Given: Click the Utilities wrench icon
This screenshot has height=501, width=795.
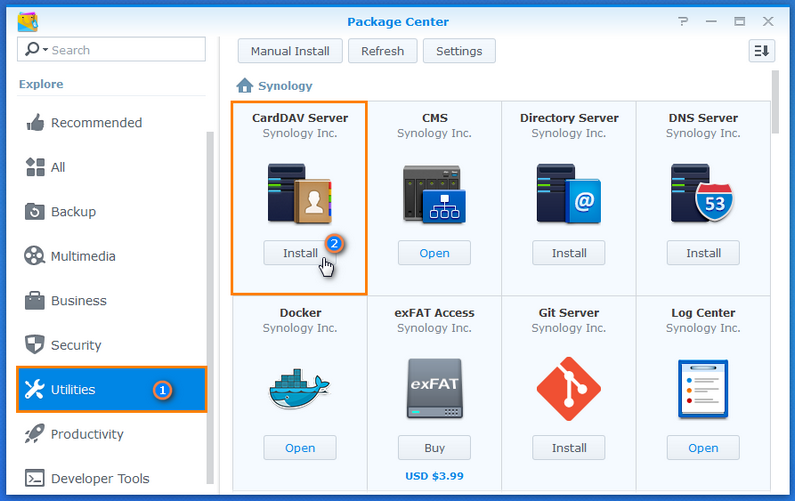Looking at the screenshot, I should 34,389.
